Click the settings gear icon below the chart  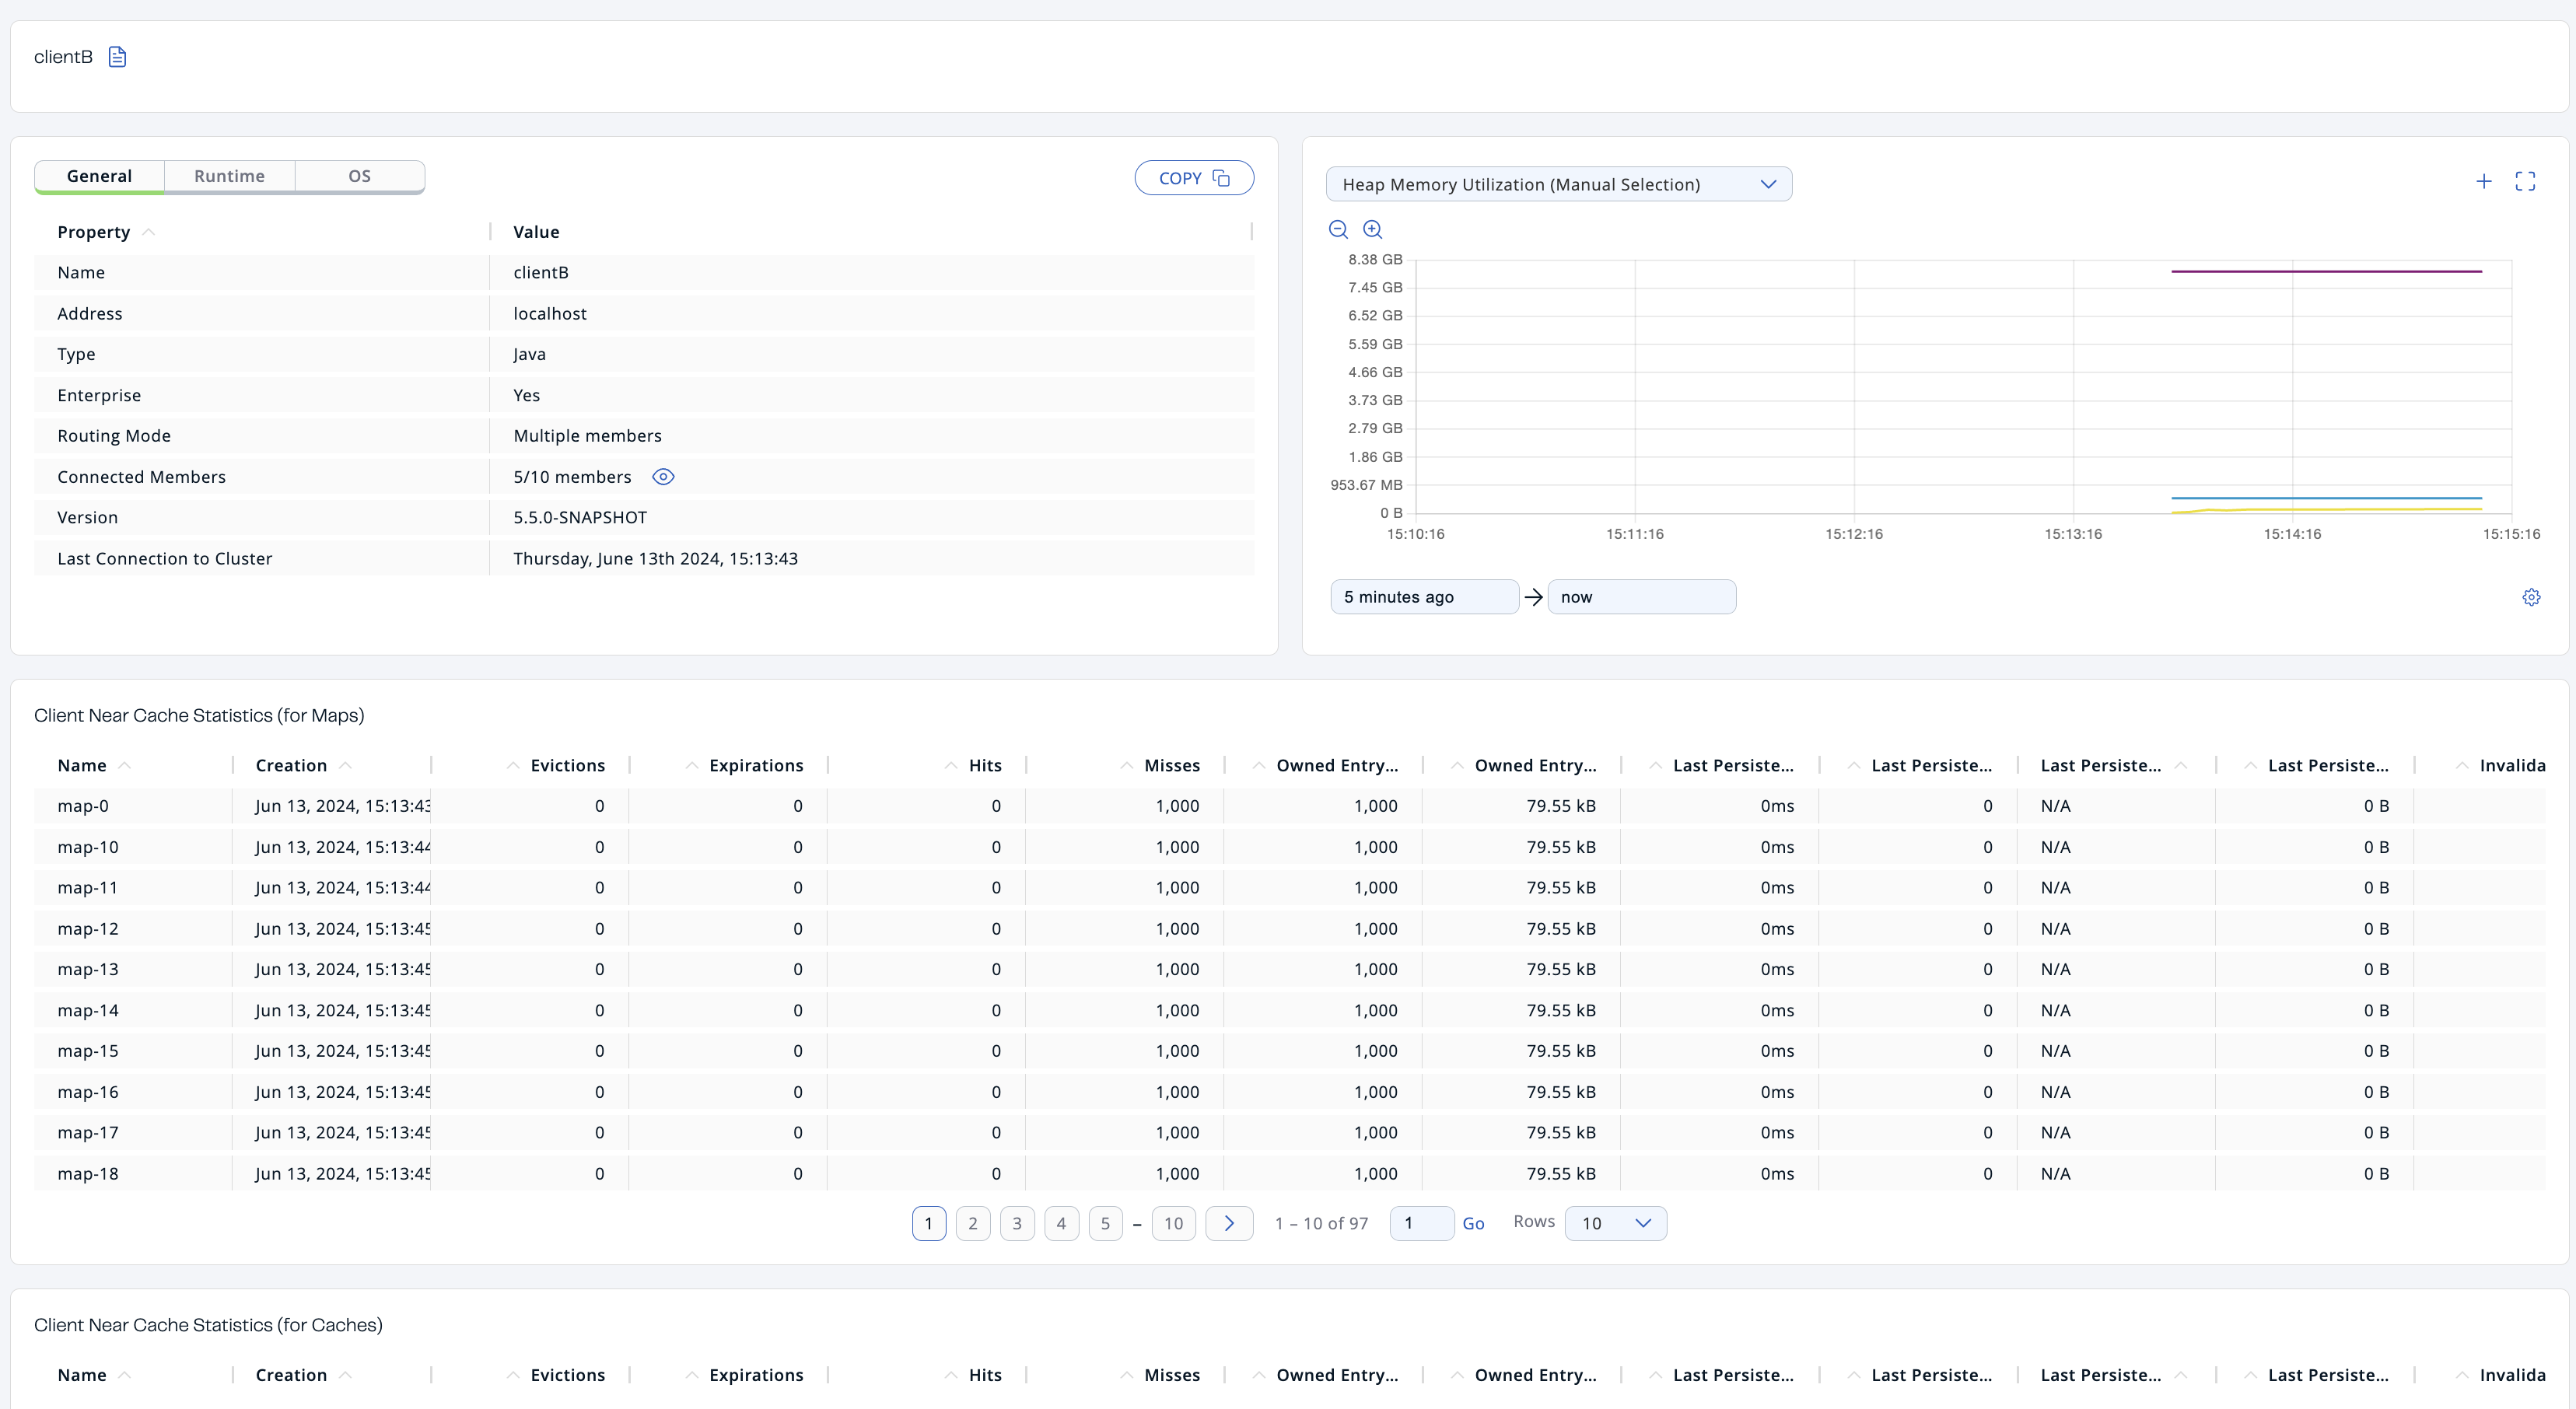click(x=2532, y=597)
